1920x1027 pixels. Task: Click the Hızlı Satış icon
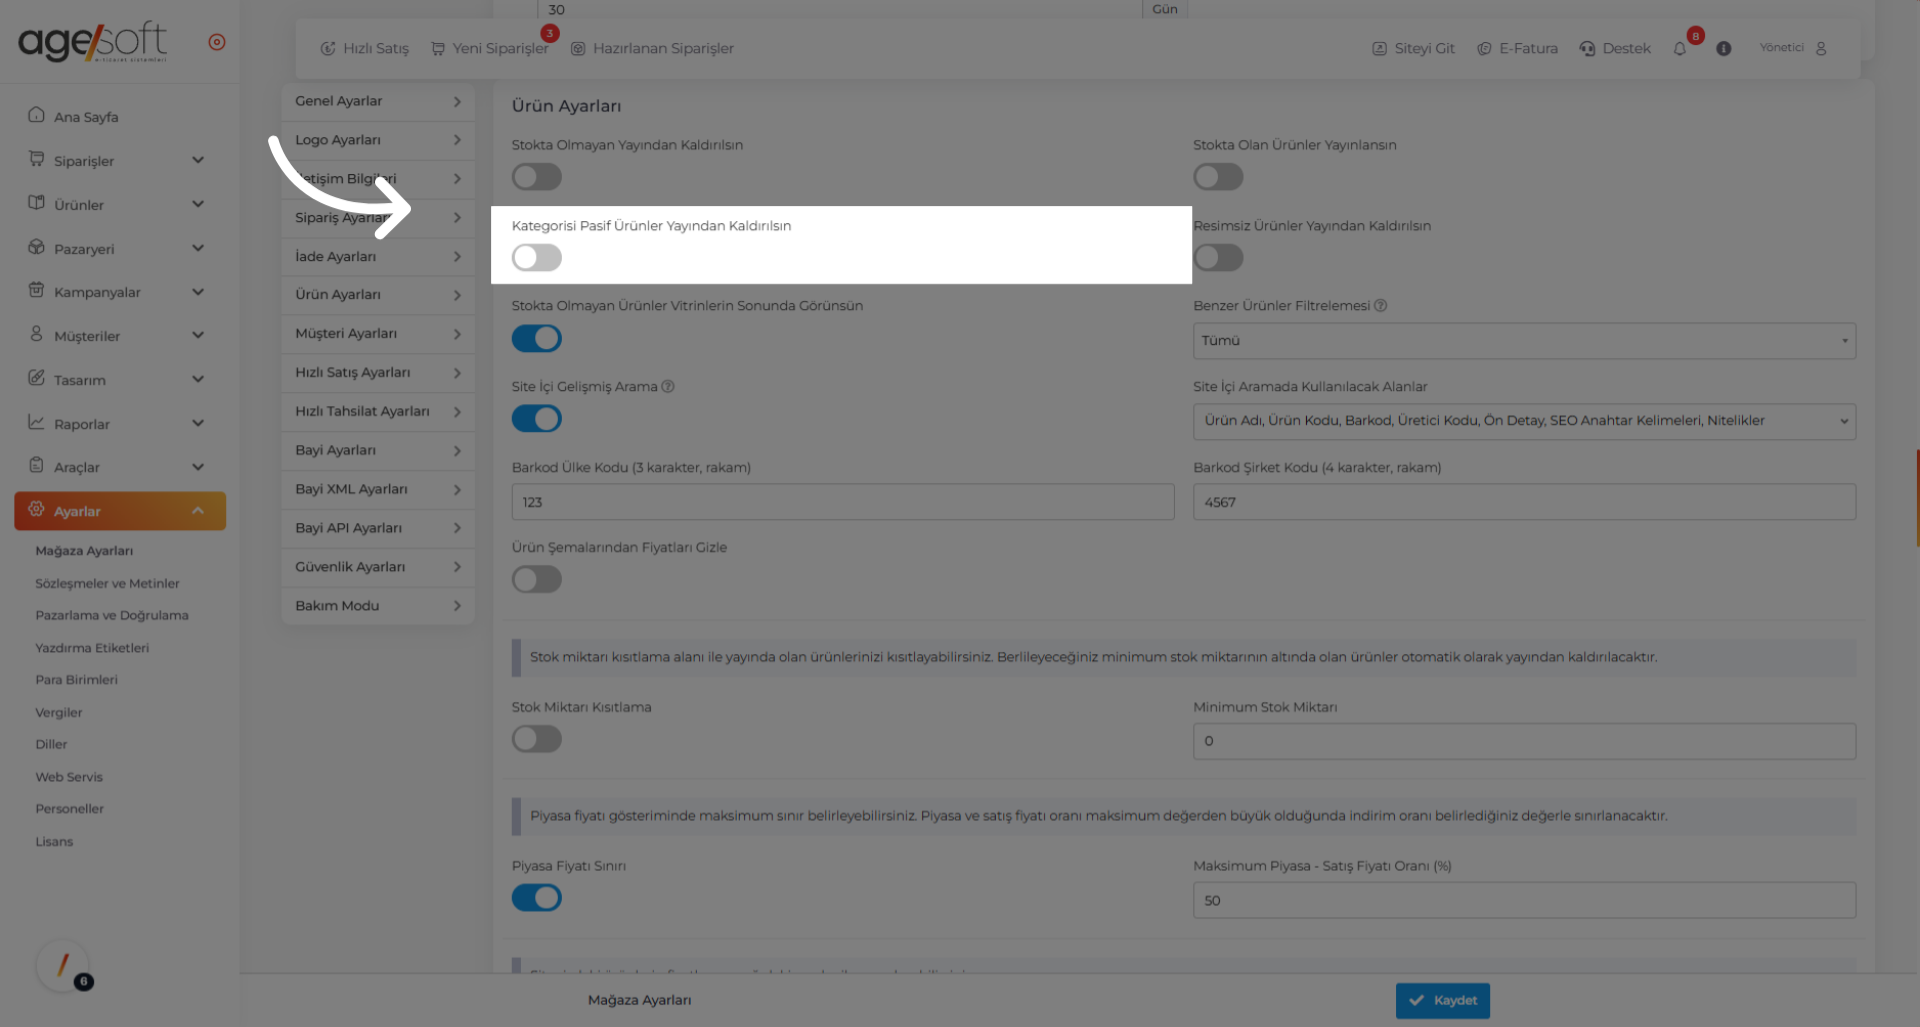coord(328,48)
